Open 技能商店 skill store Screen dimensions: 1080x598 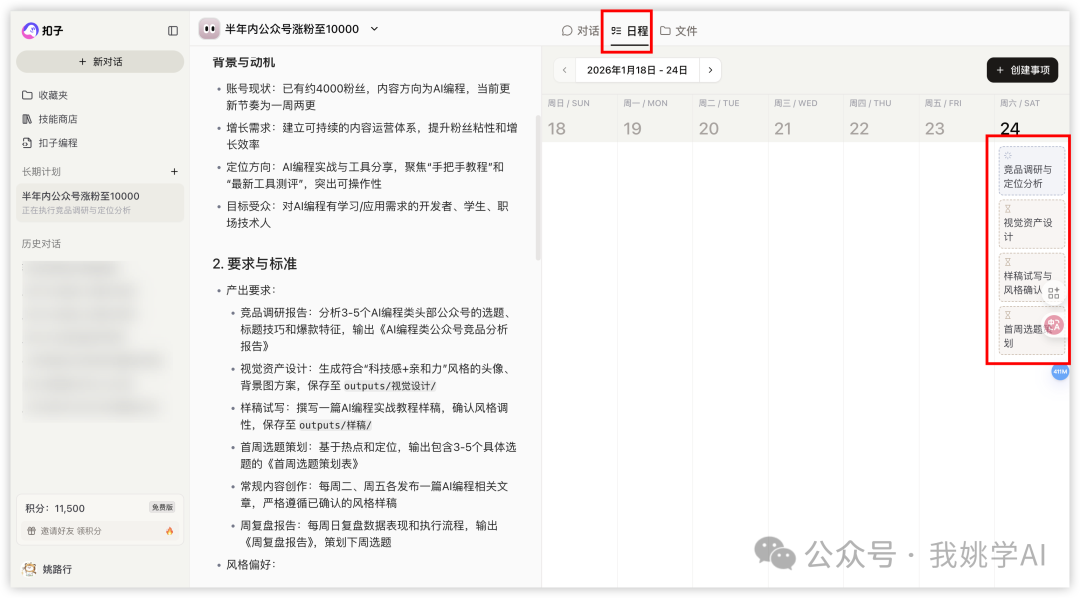(57, 119)
